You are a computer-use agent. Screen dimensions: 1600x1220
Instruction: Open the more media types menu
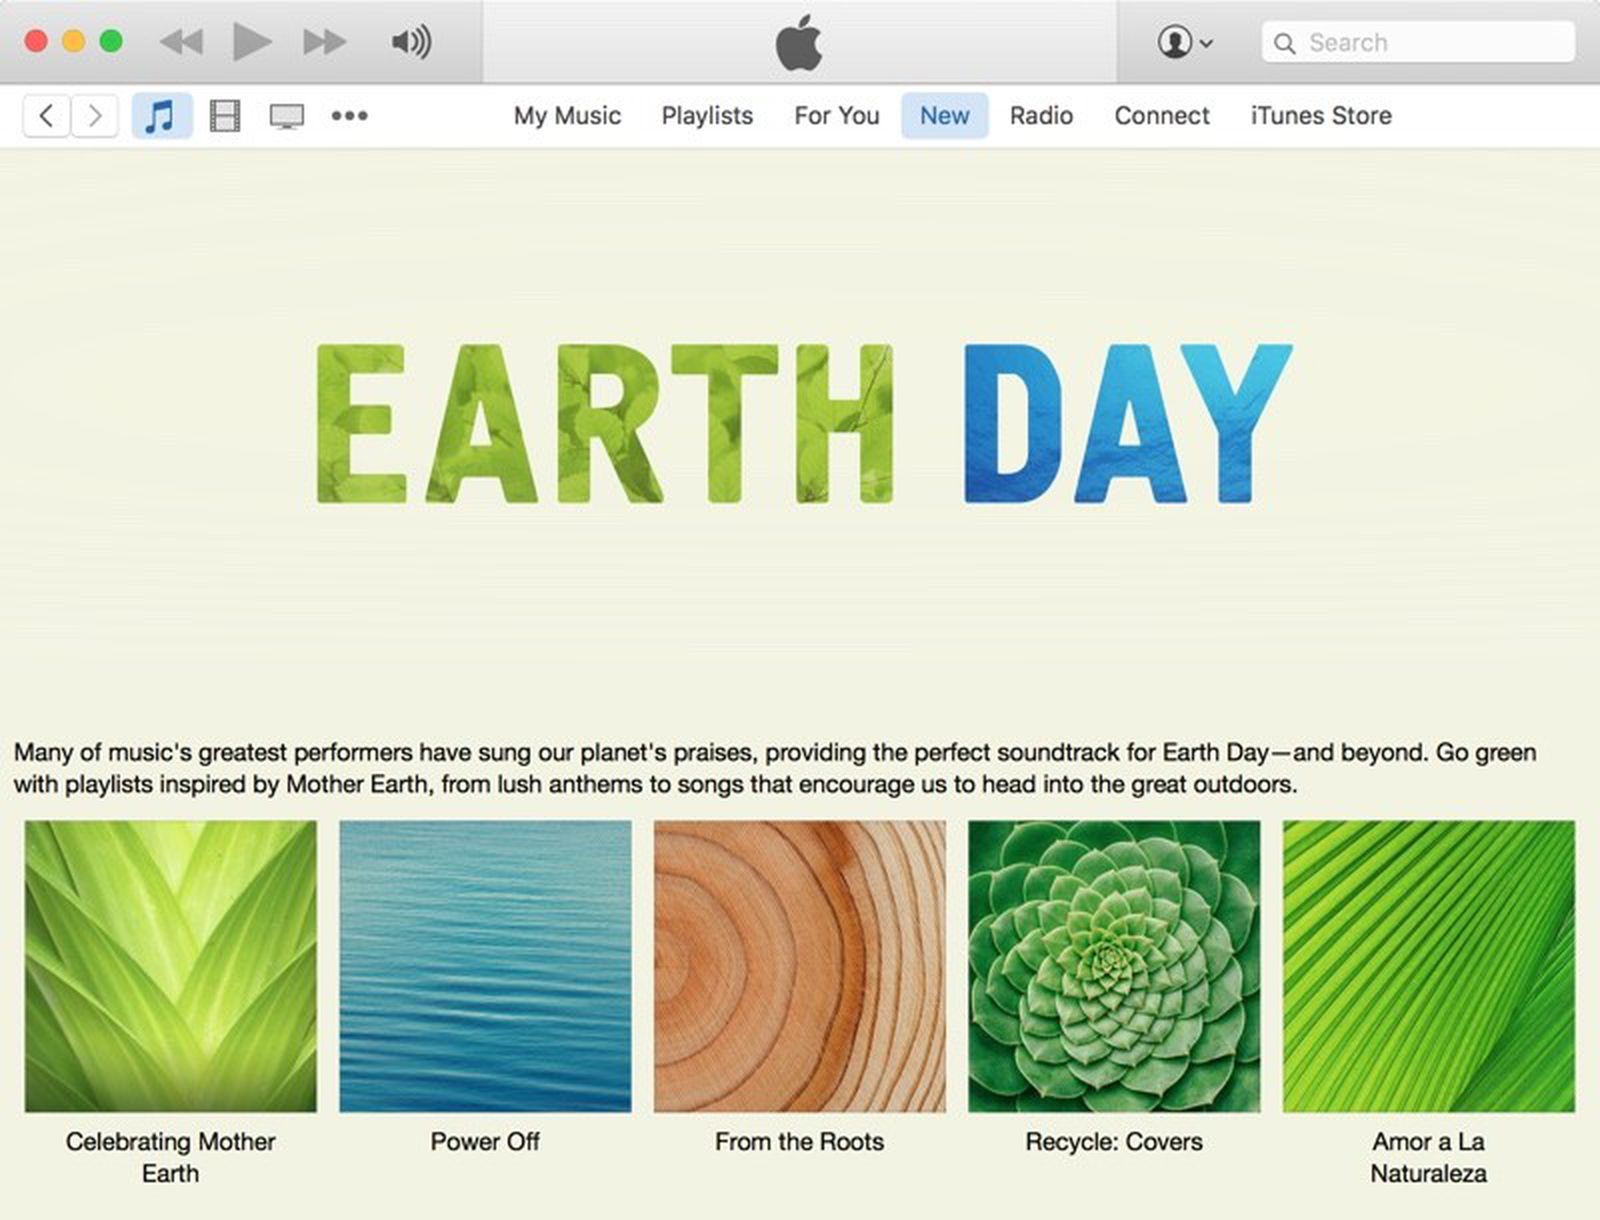(x=348, y=115)
